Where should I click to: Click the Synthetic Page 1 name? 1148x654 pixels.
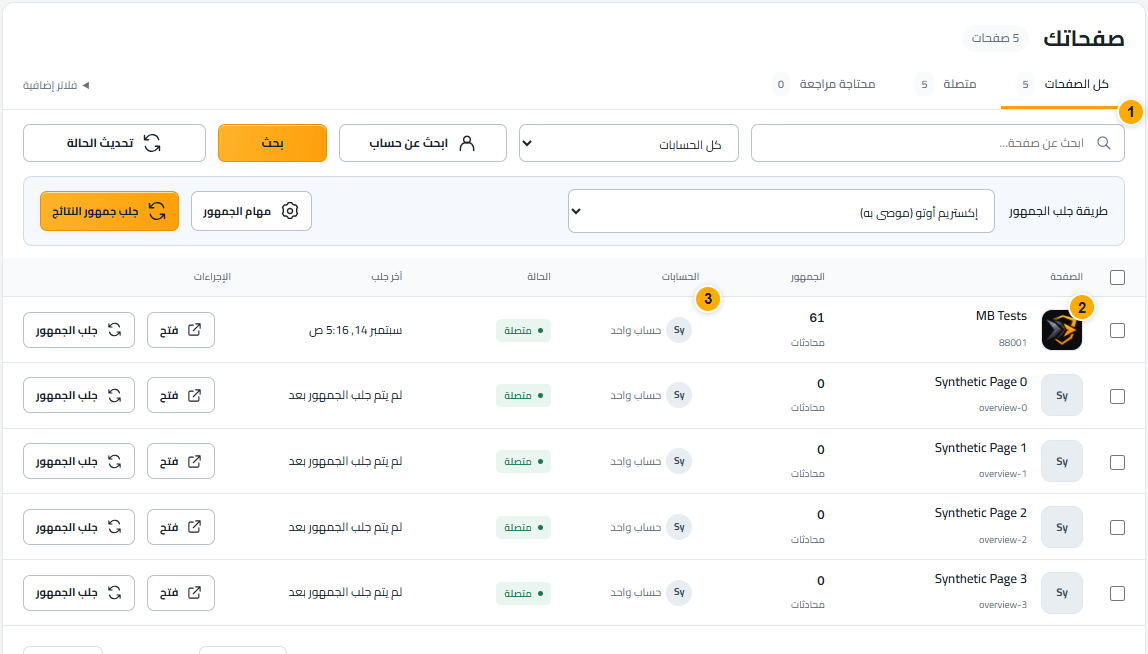click(x=980, y=447)
